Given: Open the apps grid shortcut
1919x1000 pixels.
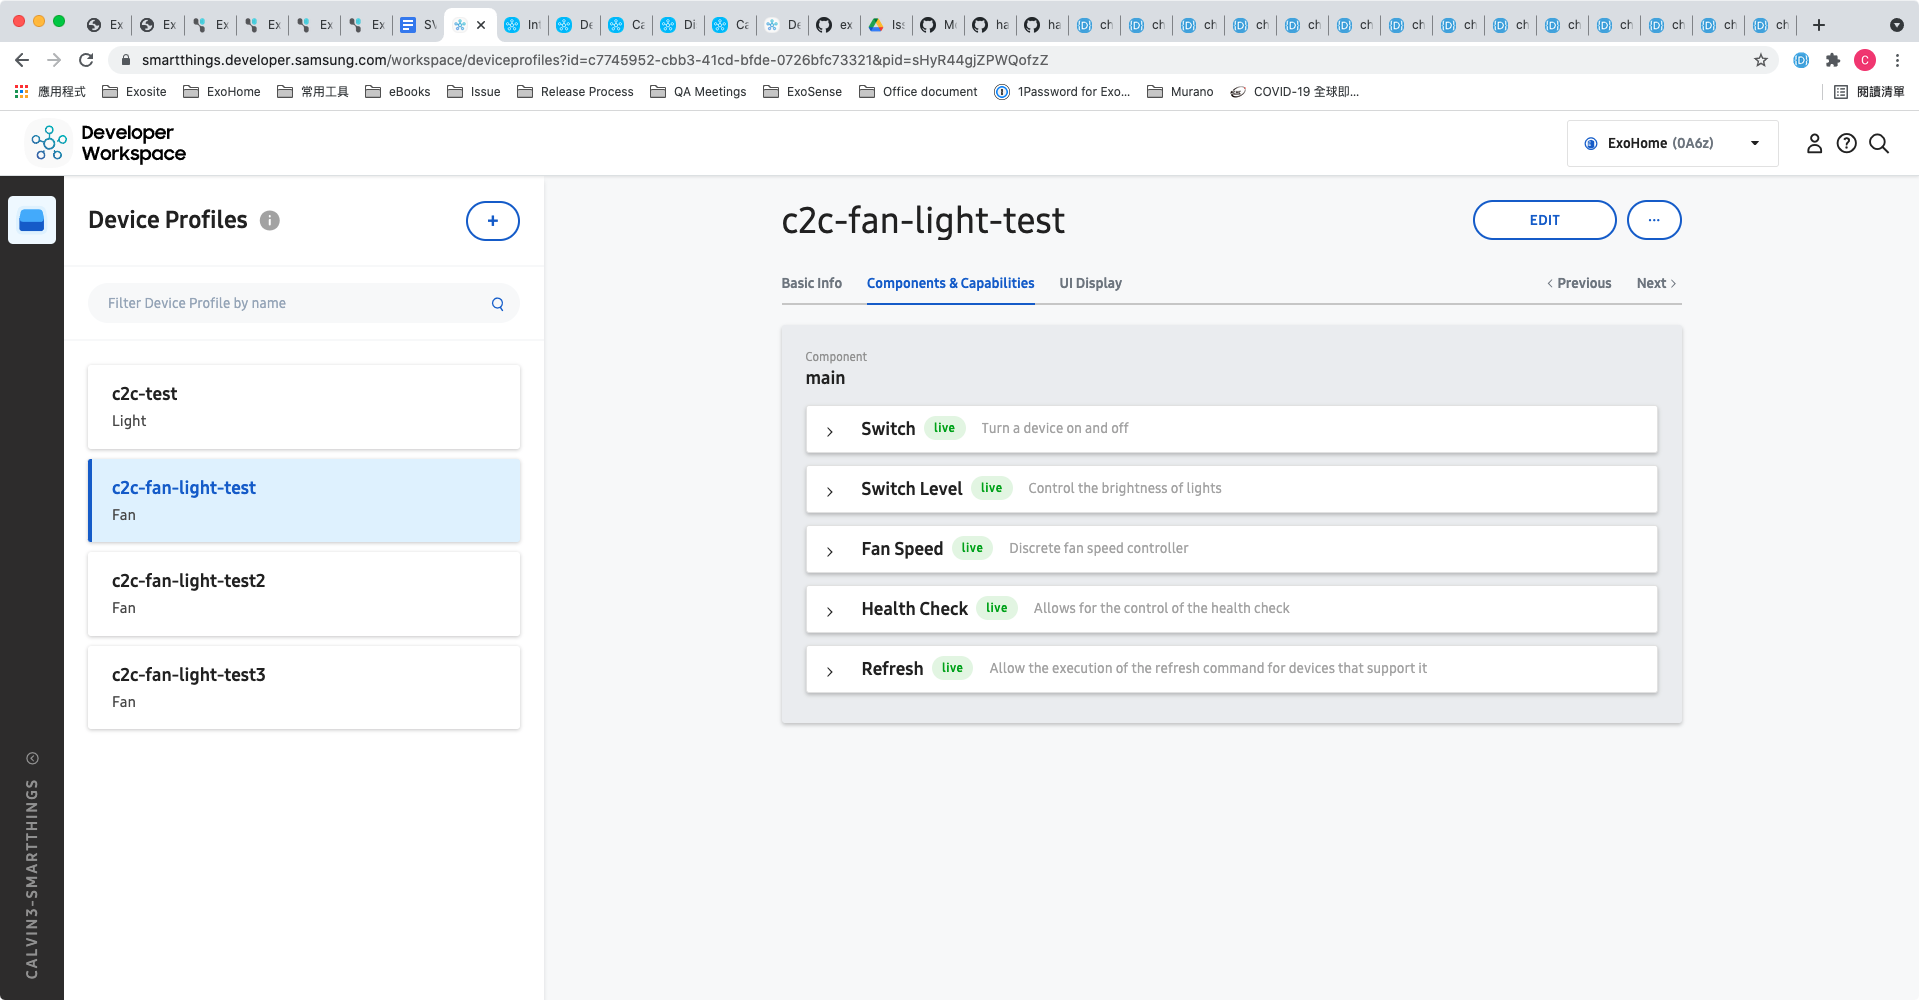Looking at the screenshot, I should tap(21, 92).
